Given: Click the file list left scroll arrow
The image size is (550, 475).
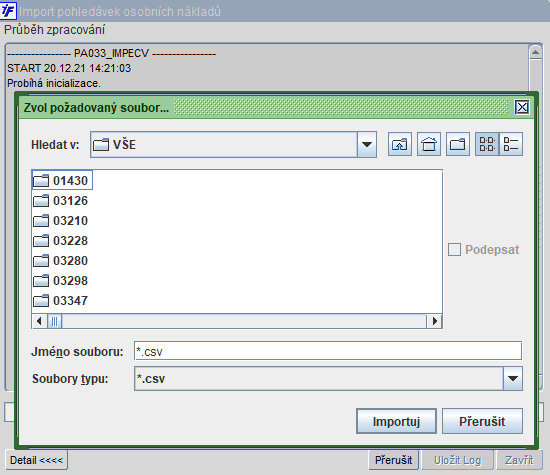Looking at the screenshot, I should (x=39, y=321).
